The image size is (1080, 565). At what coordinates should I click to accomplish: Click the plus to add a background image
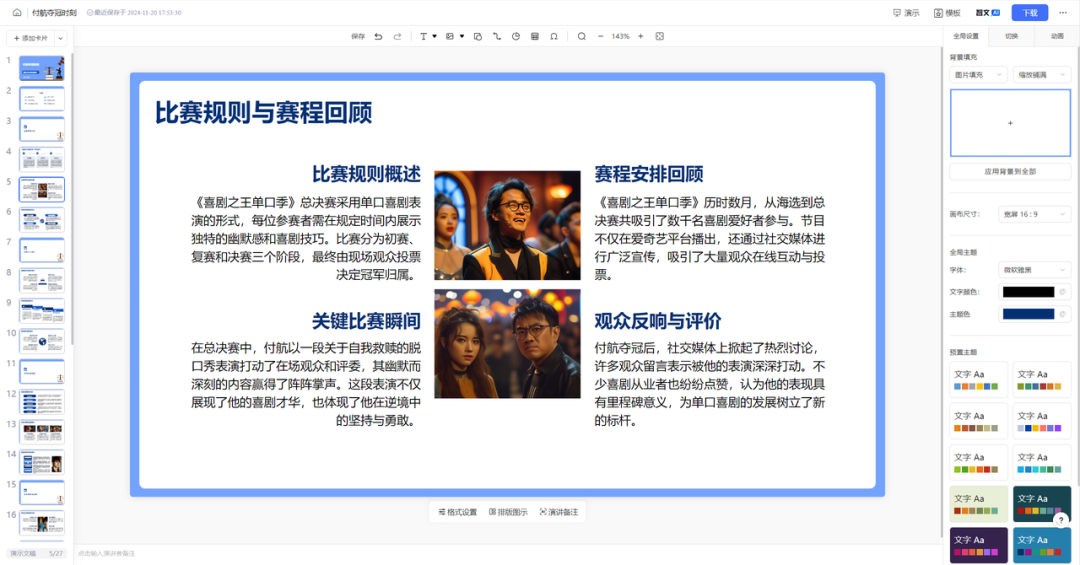(x=1010, y=123)
